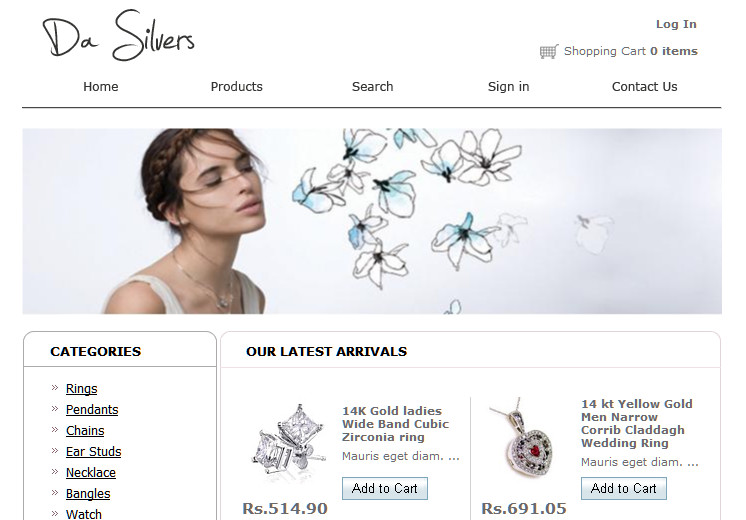Add the Claddagh Wedding Ring to cart

(623, 488)
